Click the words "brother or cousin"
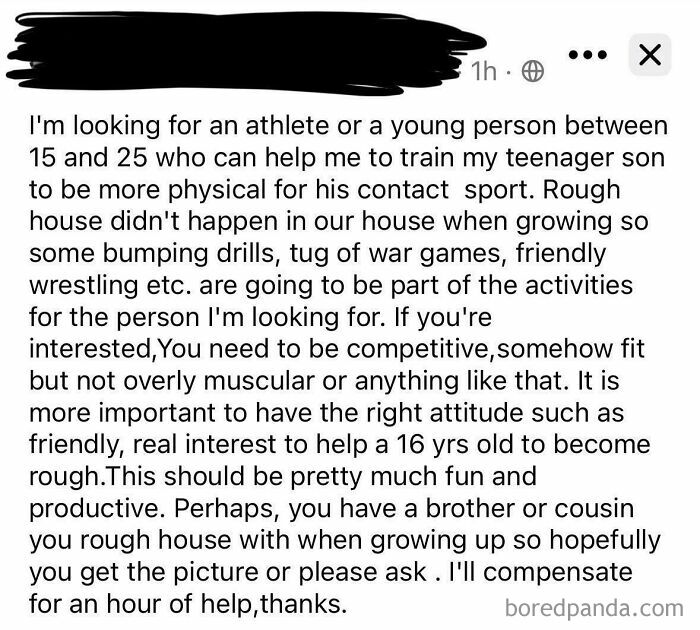700x630 pixels. pos(529,508)
